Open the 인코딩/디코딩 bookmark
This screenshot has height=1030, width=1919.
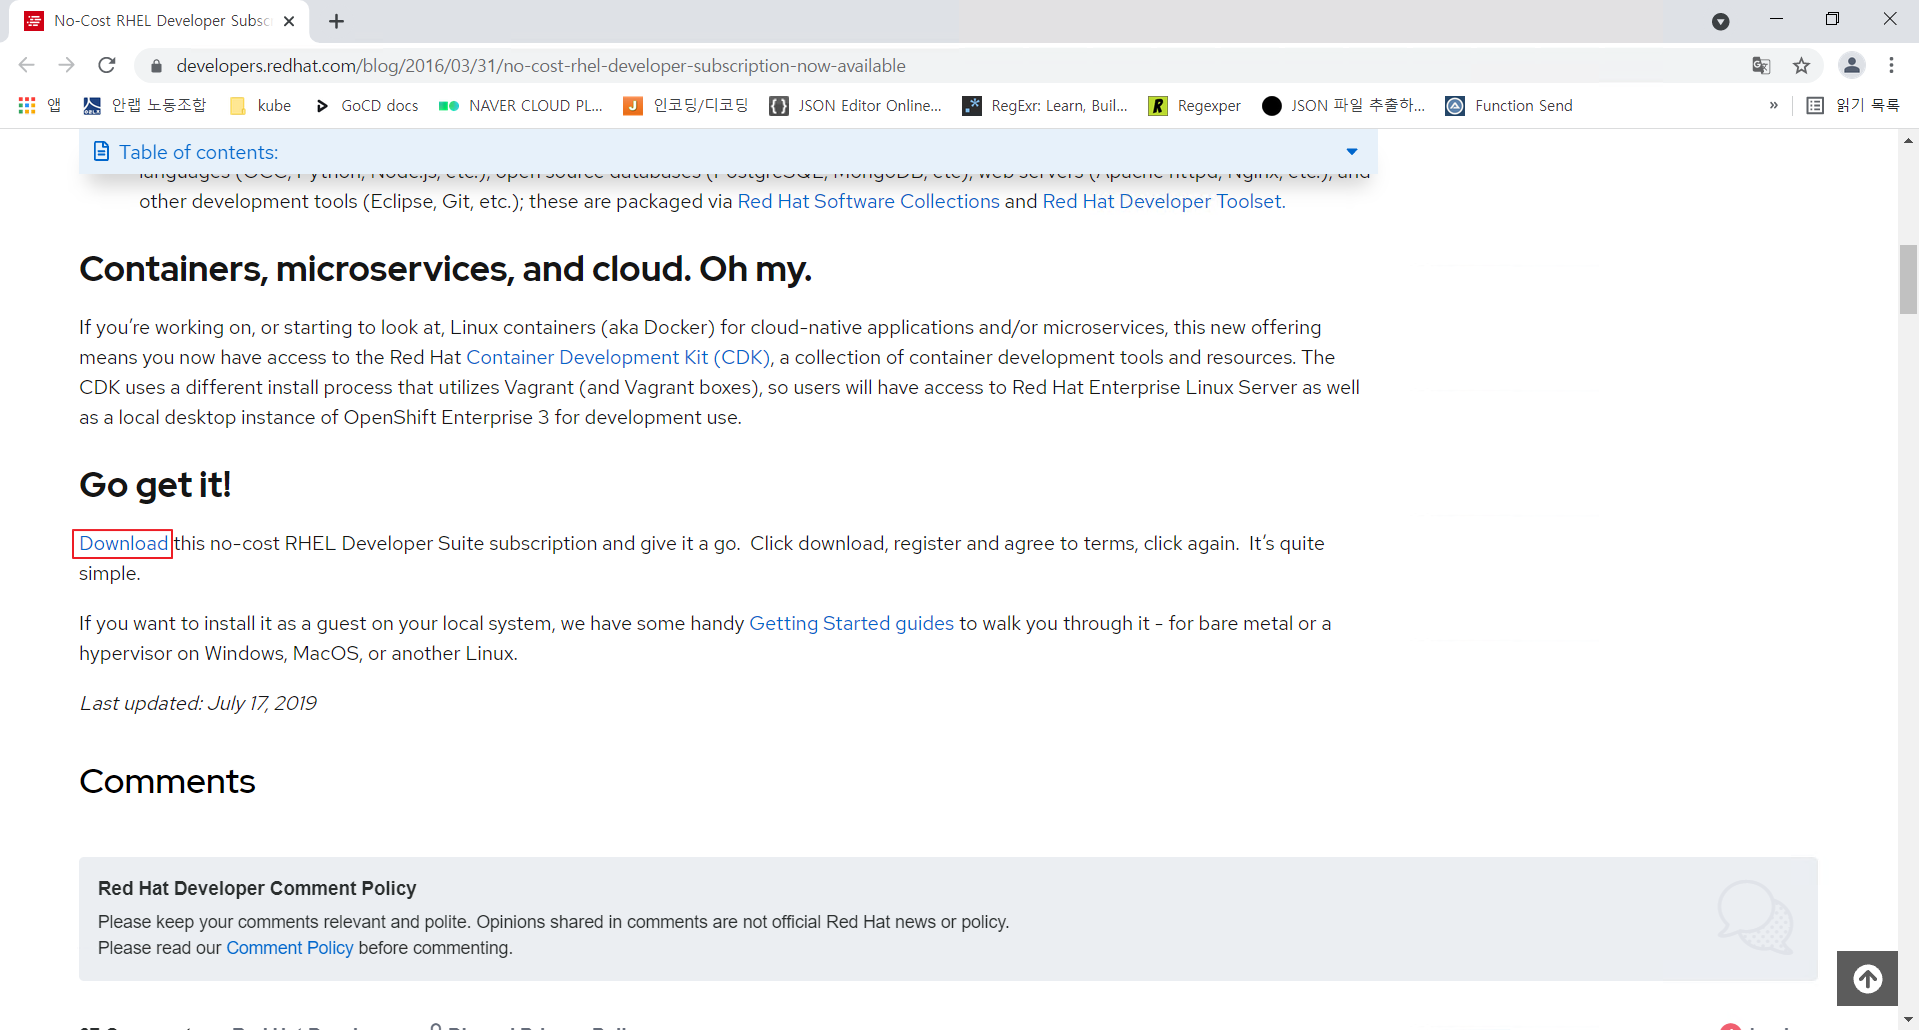click(686, 105)
